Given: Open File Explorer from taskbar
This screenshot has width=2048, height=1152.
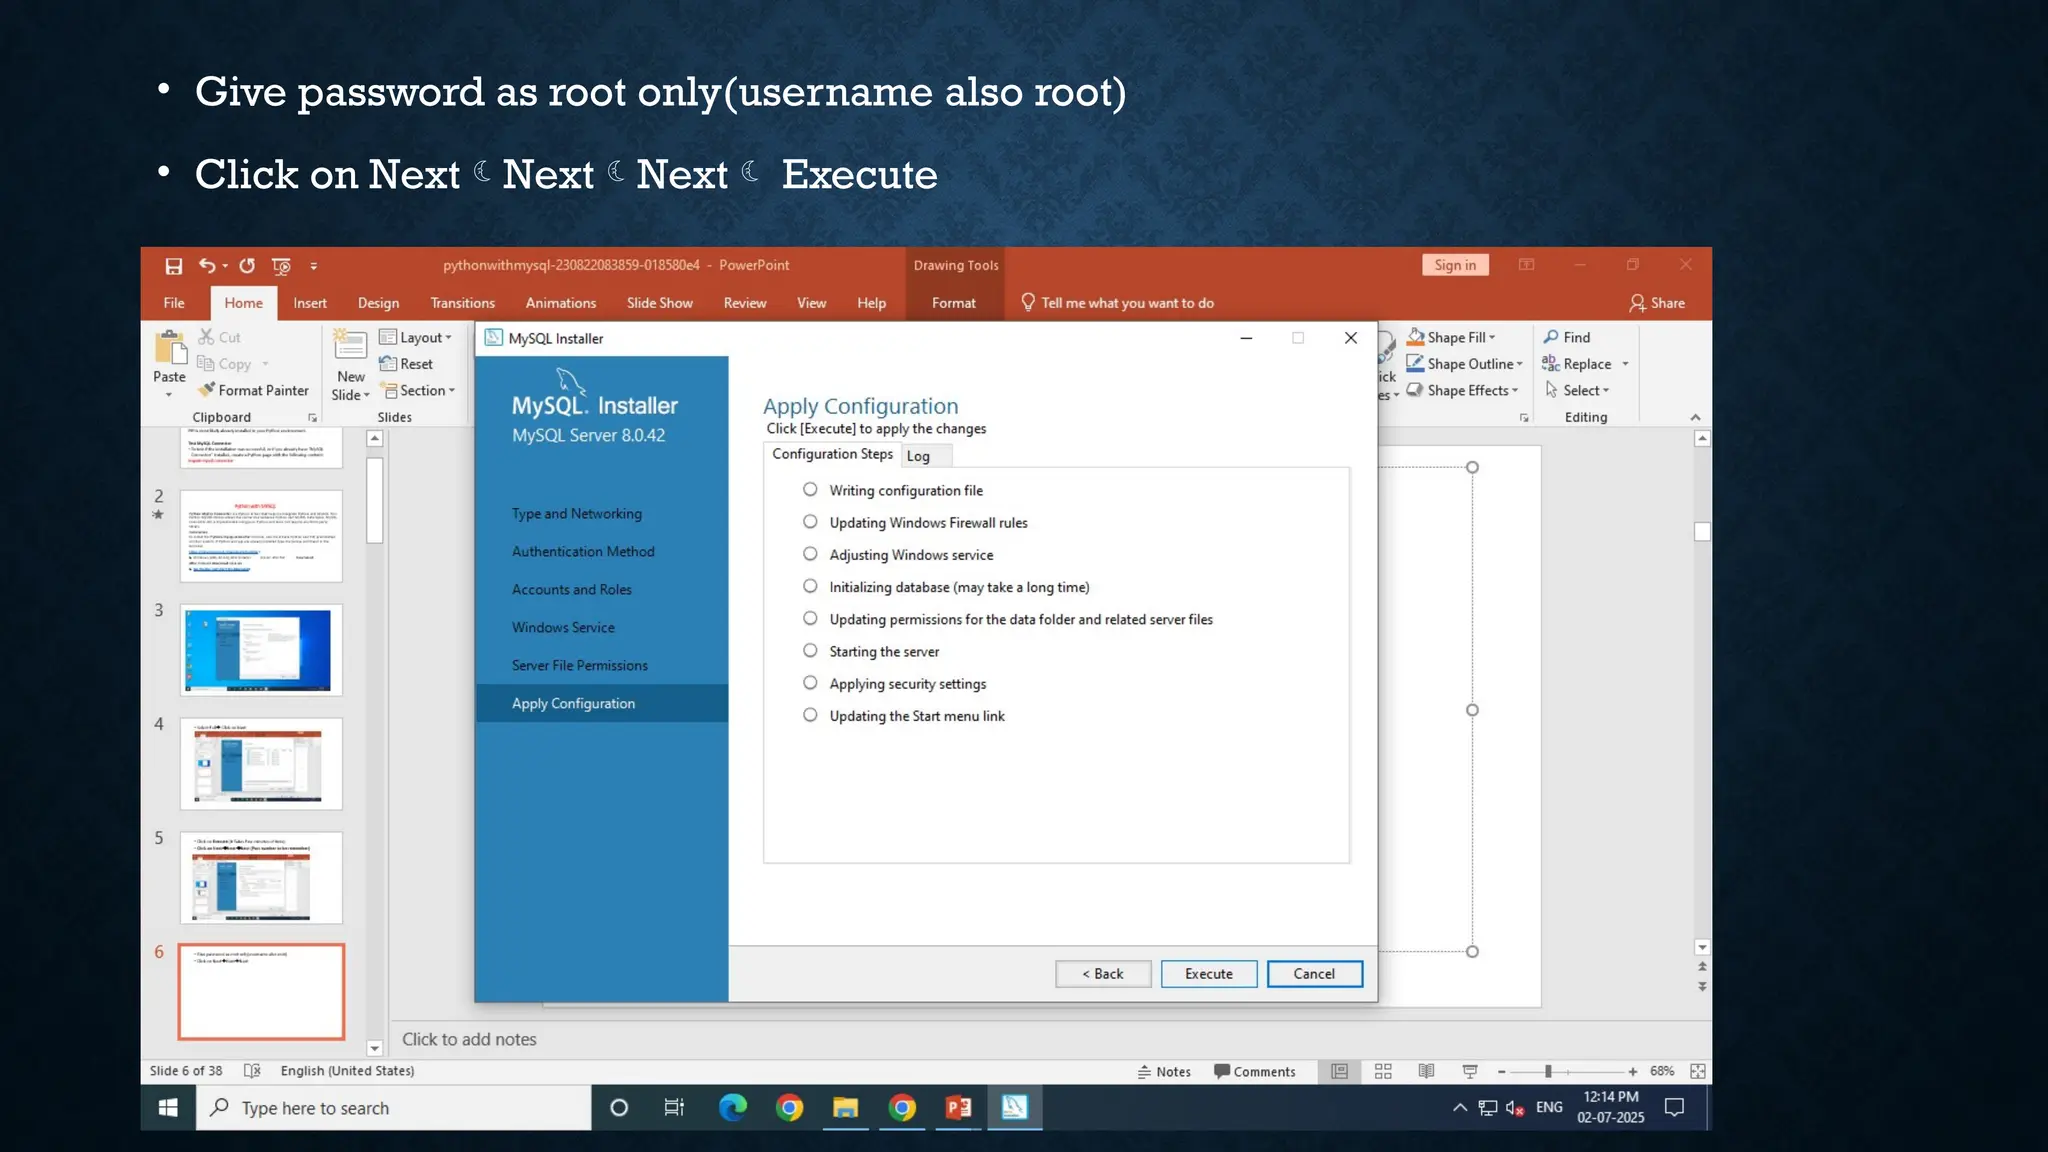Looking at the screenshot, I should (846, 1108).
